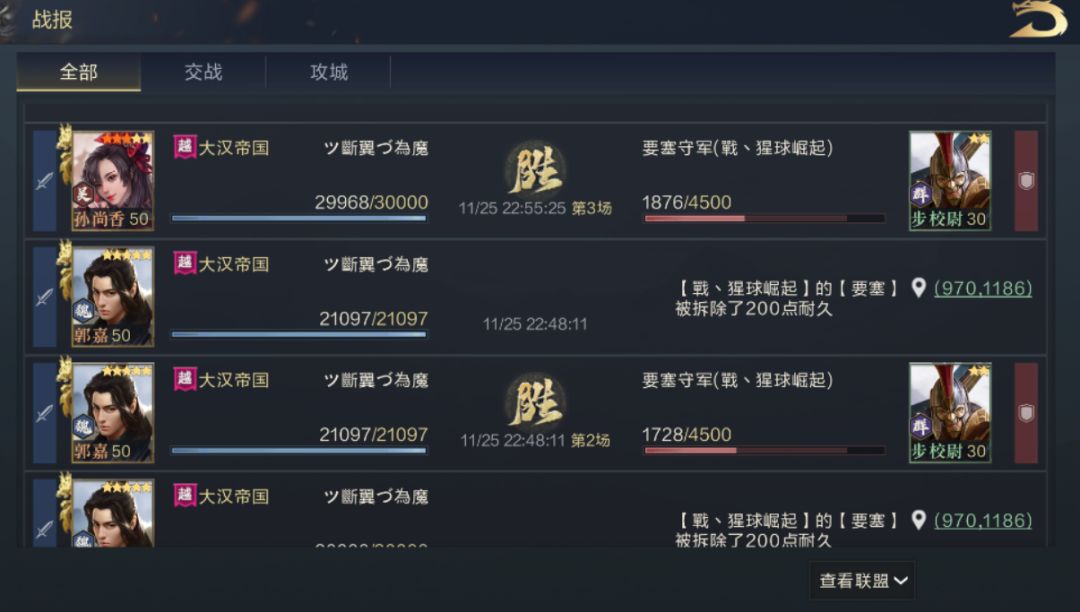This screenshot has width=1080, height=612.
Task: Switch to the 交战 tab
Action: pyautogui.click(x=203, y=72)
